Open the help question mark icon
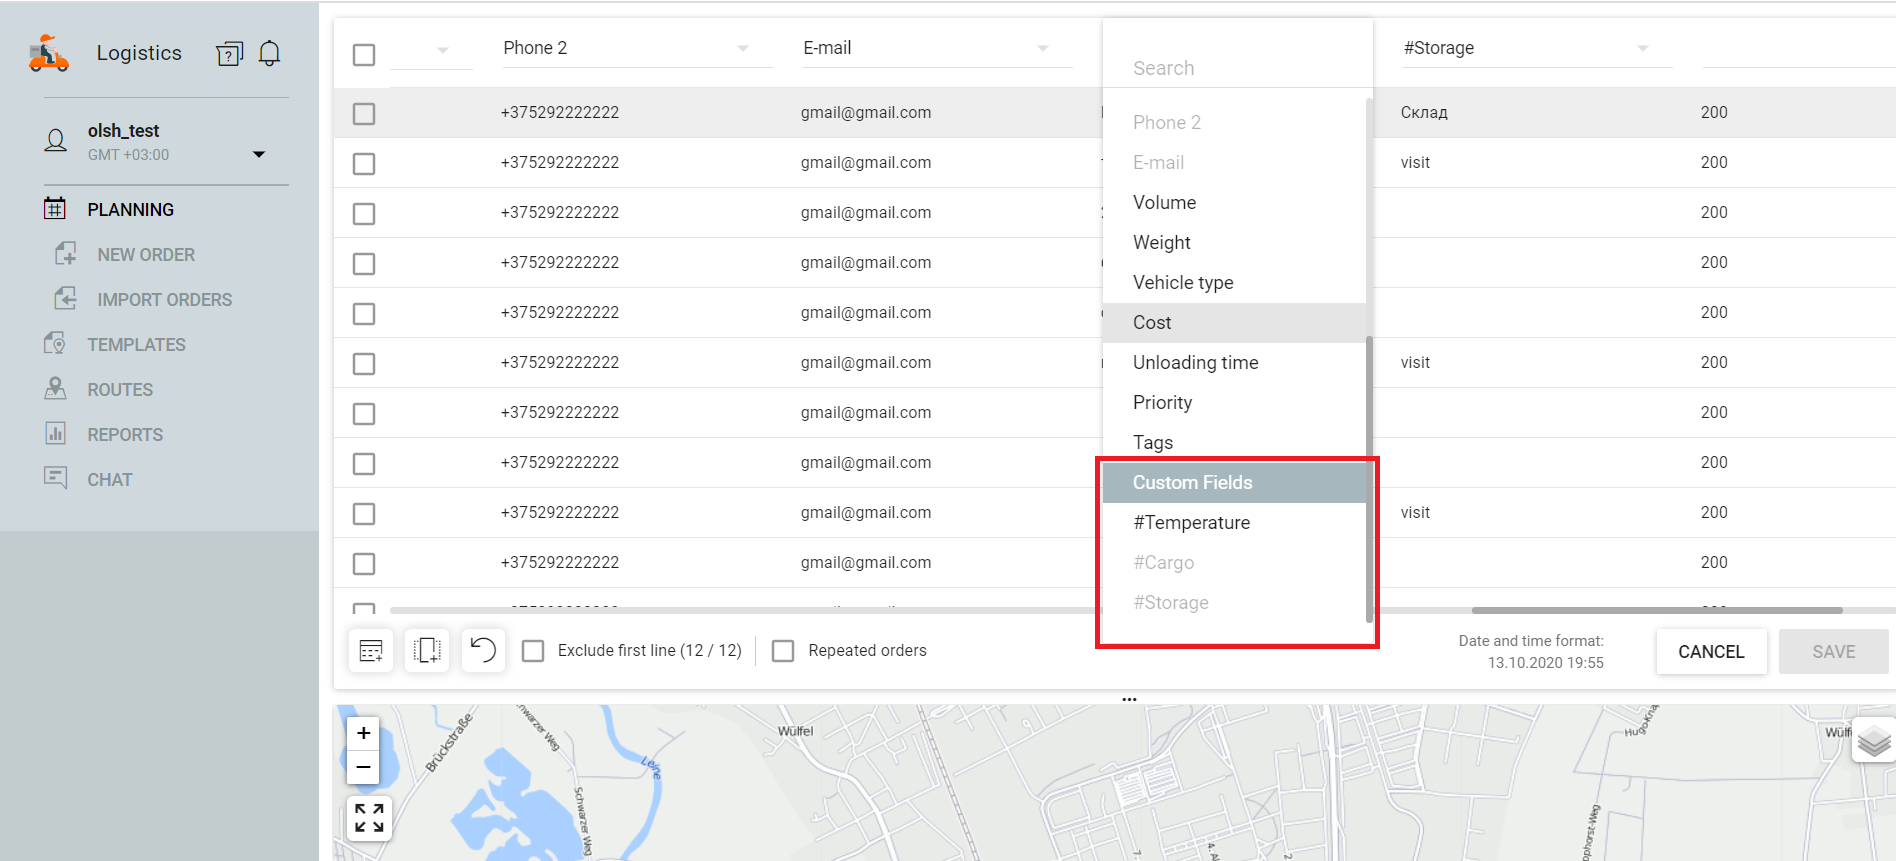1896x861 pixels. coord(229,54)
